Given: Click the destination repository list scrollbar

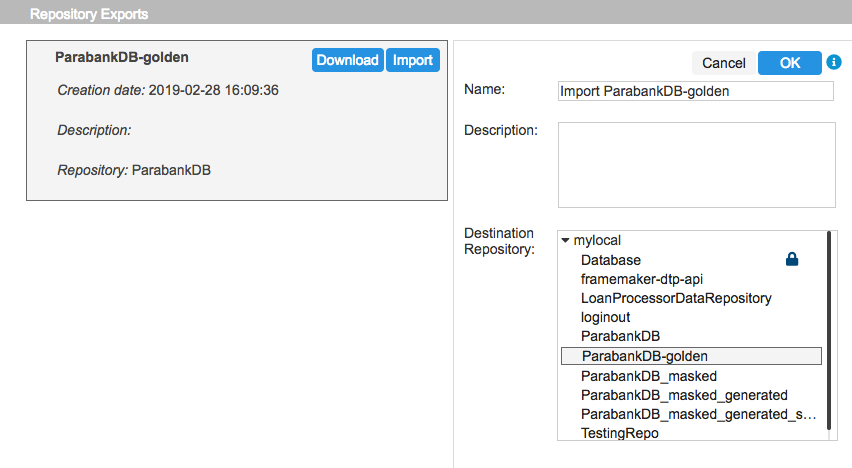Looking at the screenshot, I should pyautogui.click(x=829, y=332).
